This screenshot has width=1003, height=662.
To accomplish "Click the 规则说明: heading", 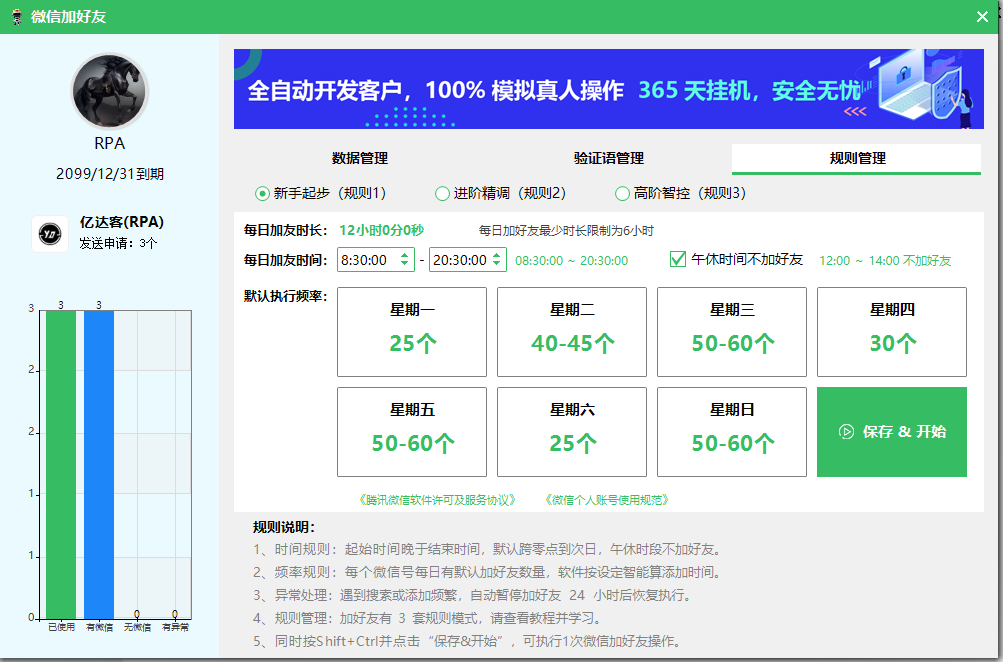I will click(x=284, y=527).
